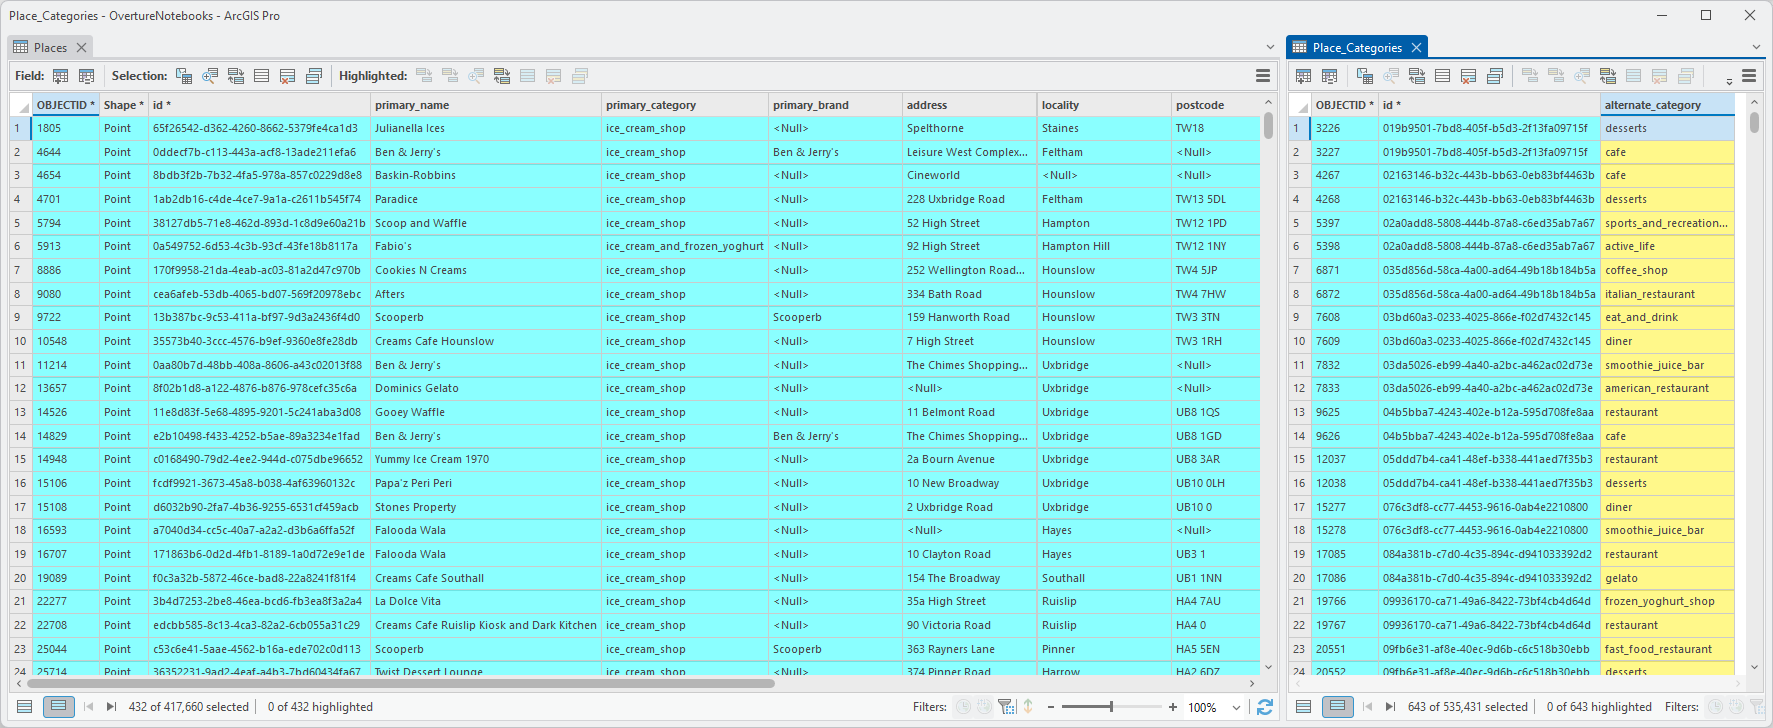1773x728 pixels.
Task: Click the Place_Categories vertical scrollbar thumb
Action: point(1754,121)
